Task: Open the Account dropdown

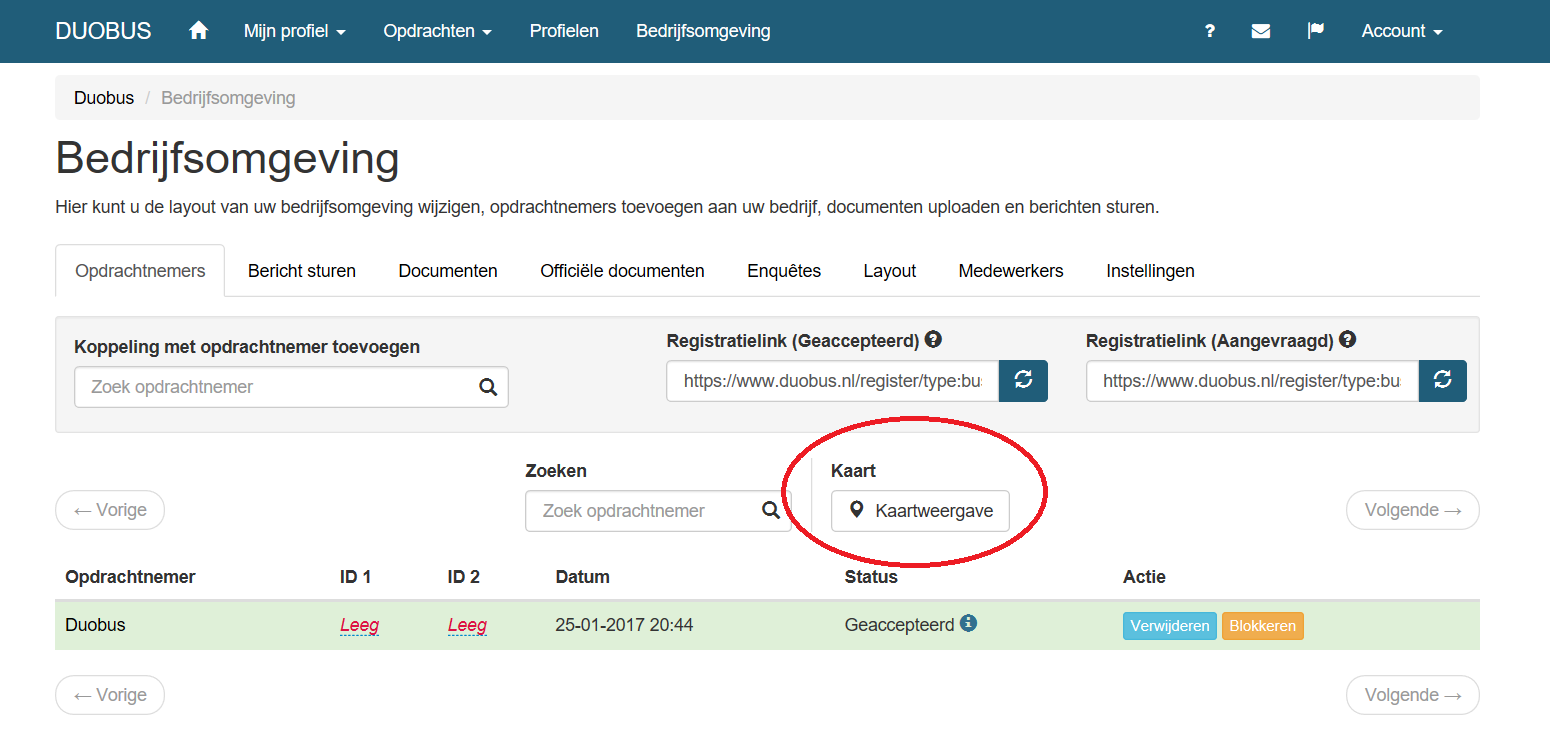Action: point(1401,31)
